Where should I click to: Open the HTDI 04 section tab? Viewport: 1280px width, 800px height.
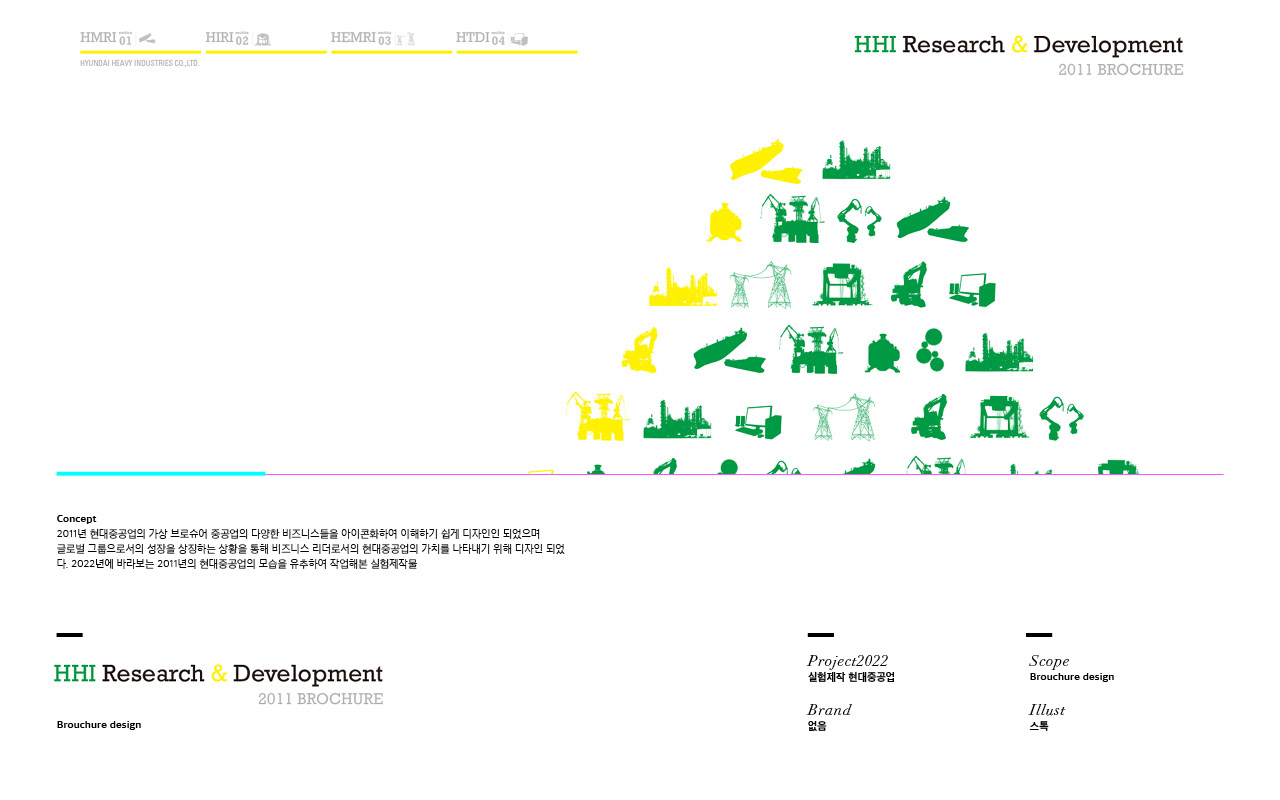click(516, 40)
